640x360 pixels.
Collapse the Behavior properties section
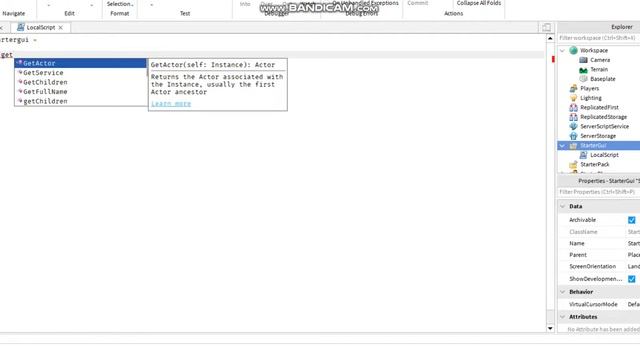tap(562, 292)
